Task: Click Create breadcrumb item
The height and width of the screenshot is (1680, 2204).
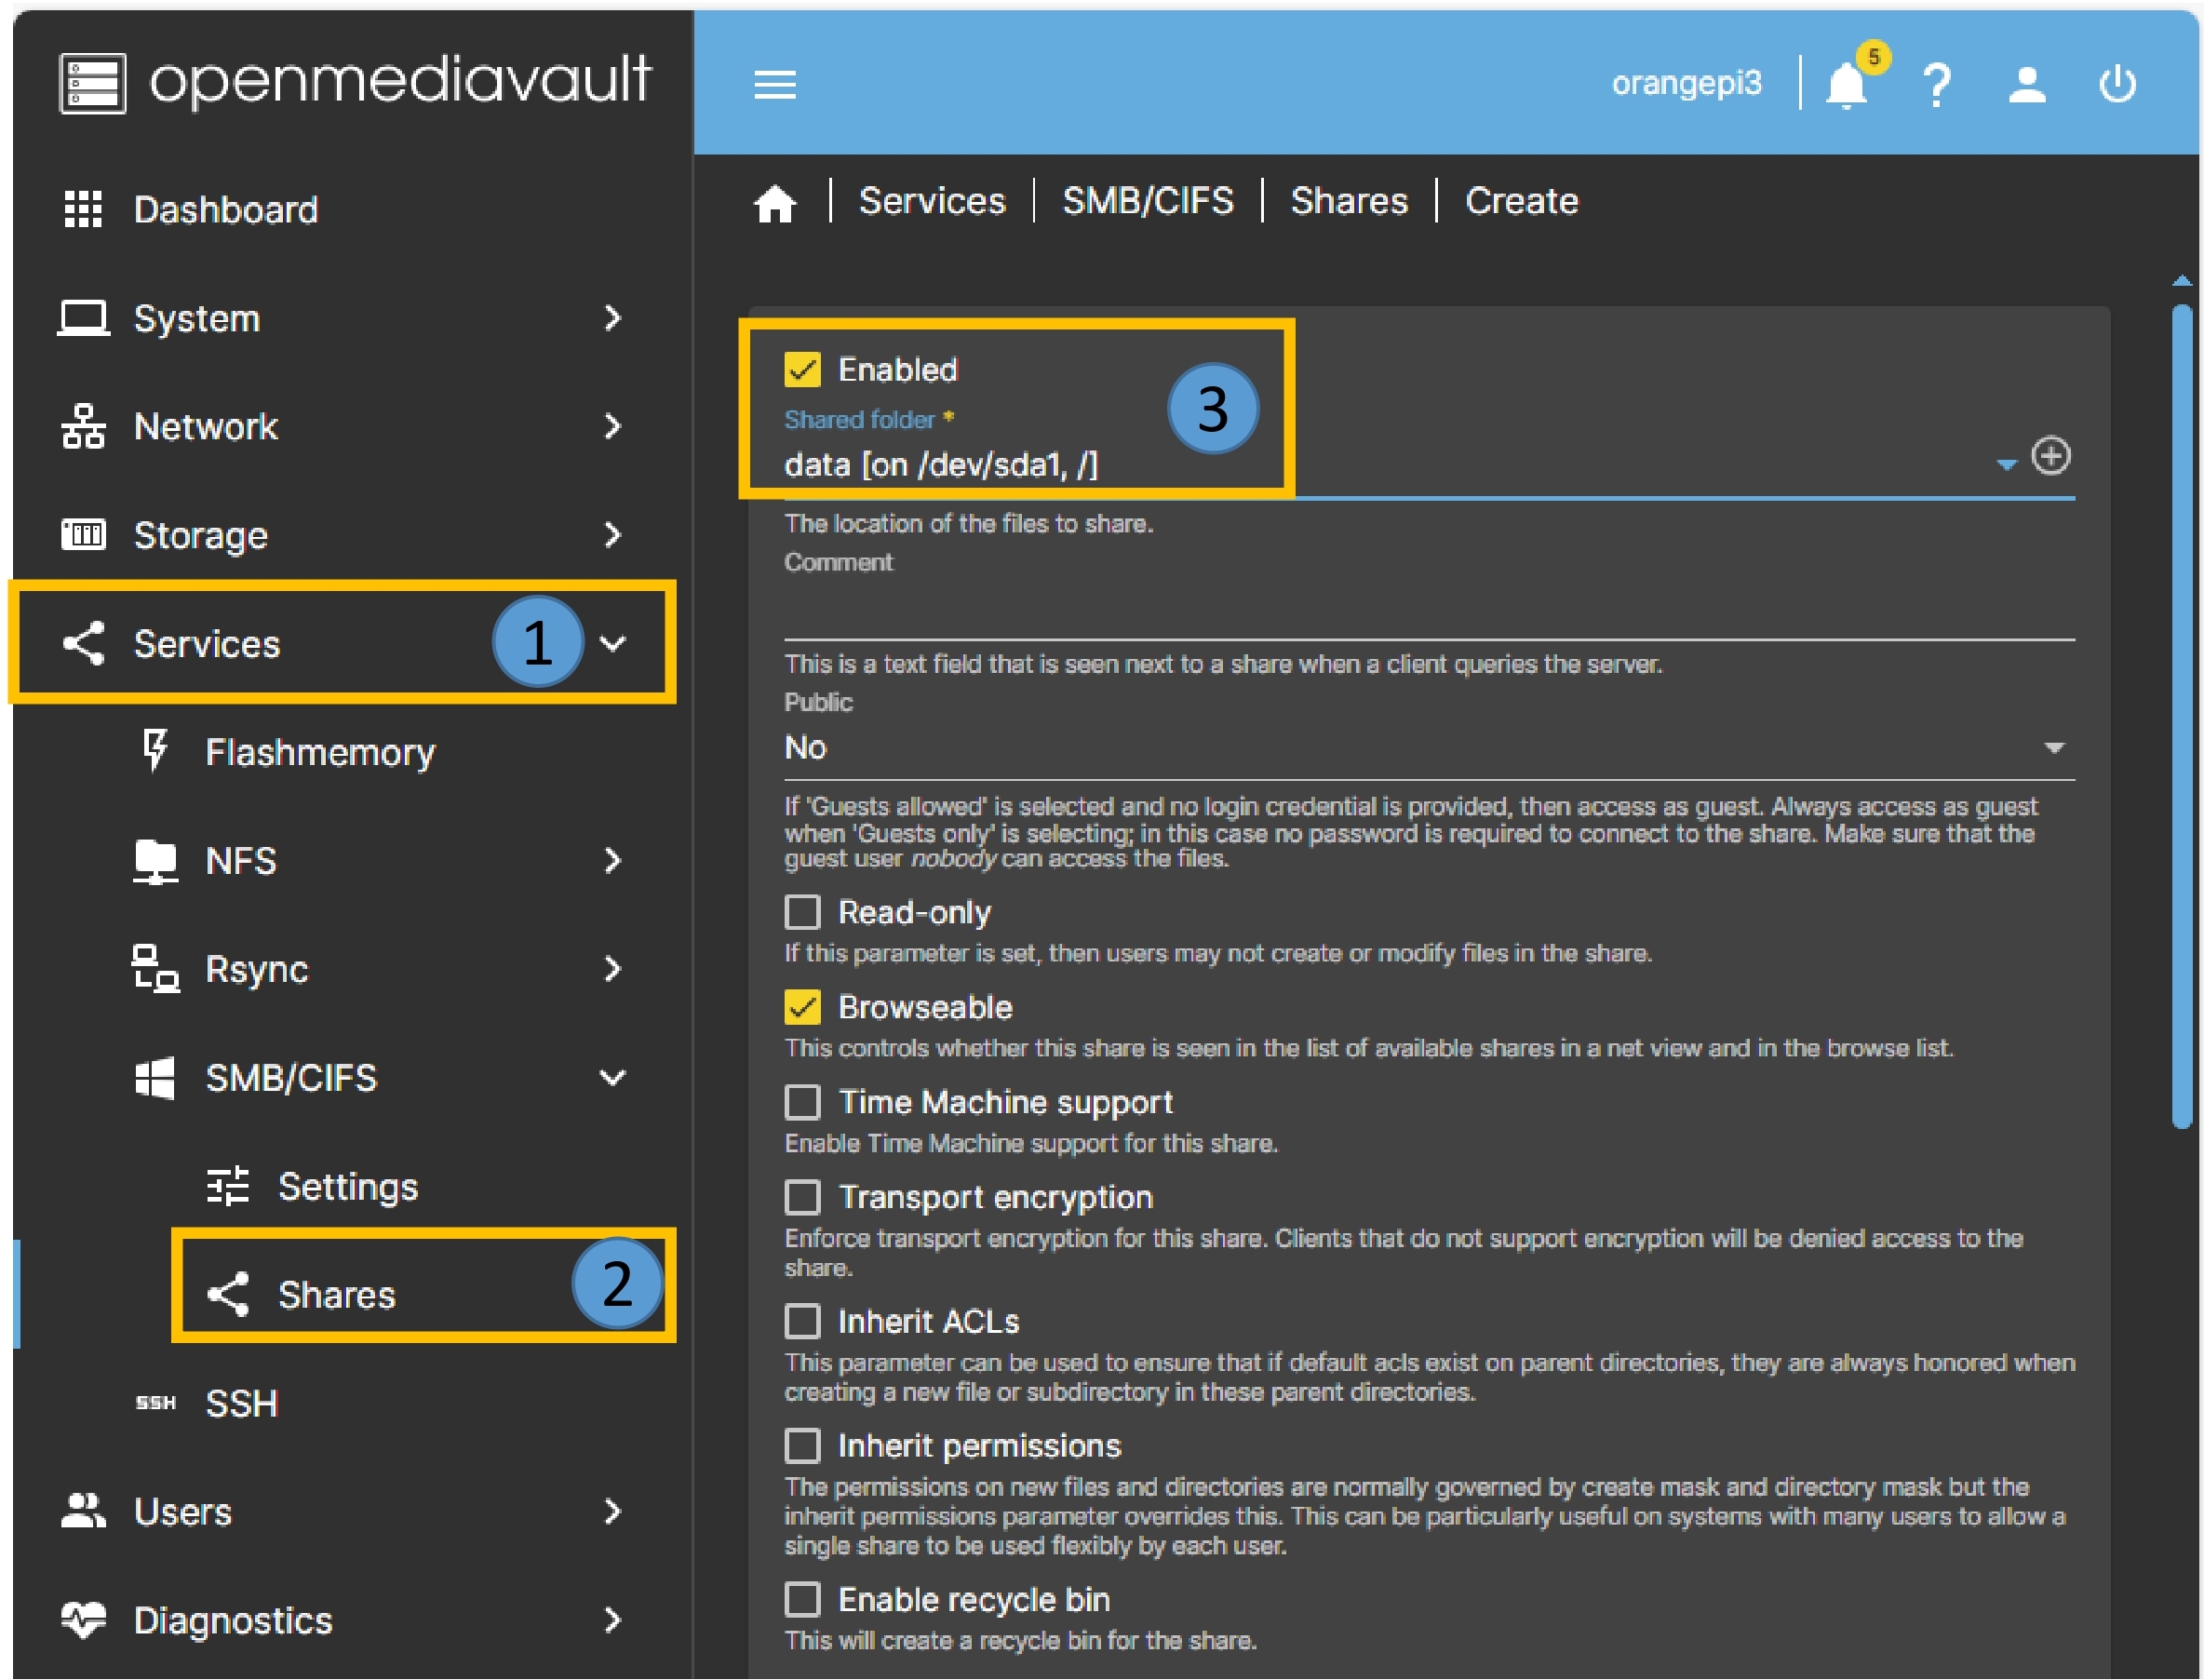Action: coord(1522,201)
